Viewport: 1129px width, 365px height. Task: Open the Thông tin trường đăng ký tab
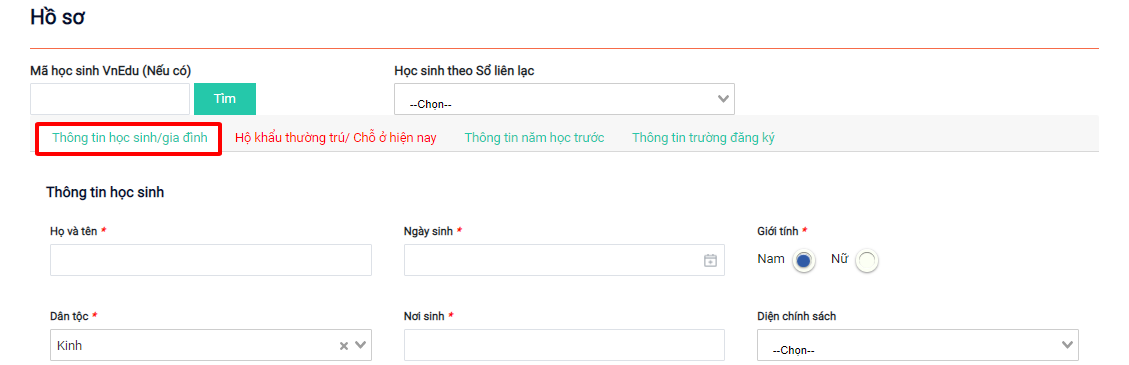(703, 138)
